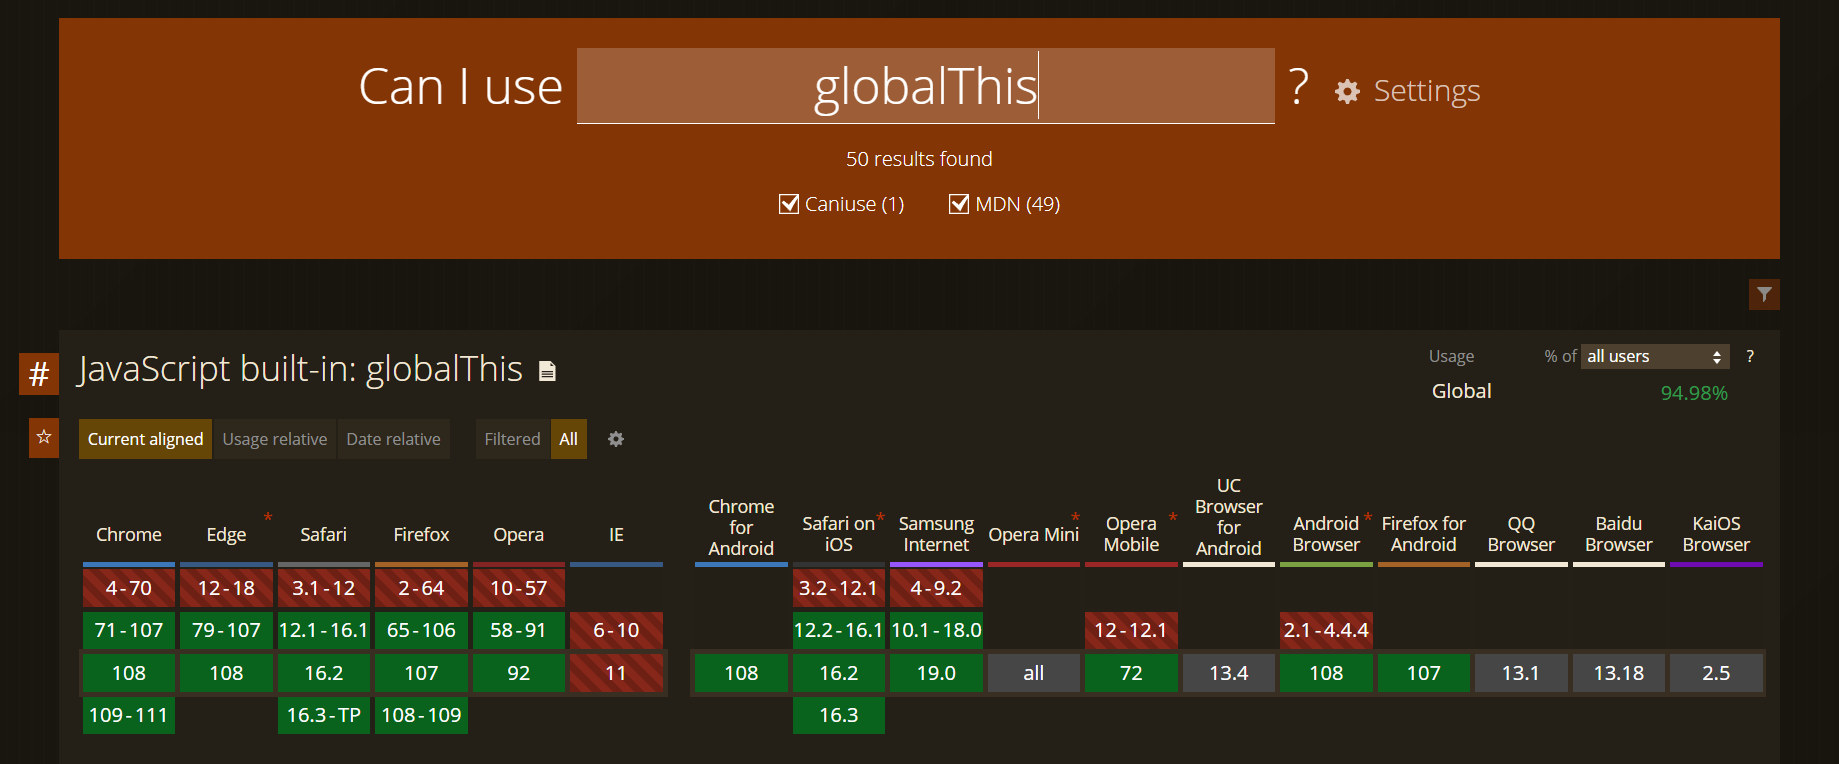Click Android Browser 2.1-4.4.4 cell

point(1326,630)
